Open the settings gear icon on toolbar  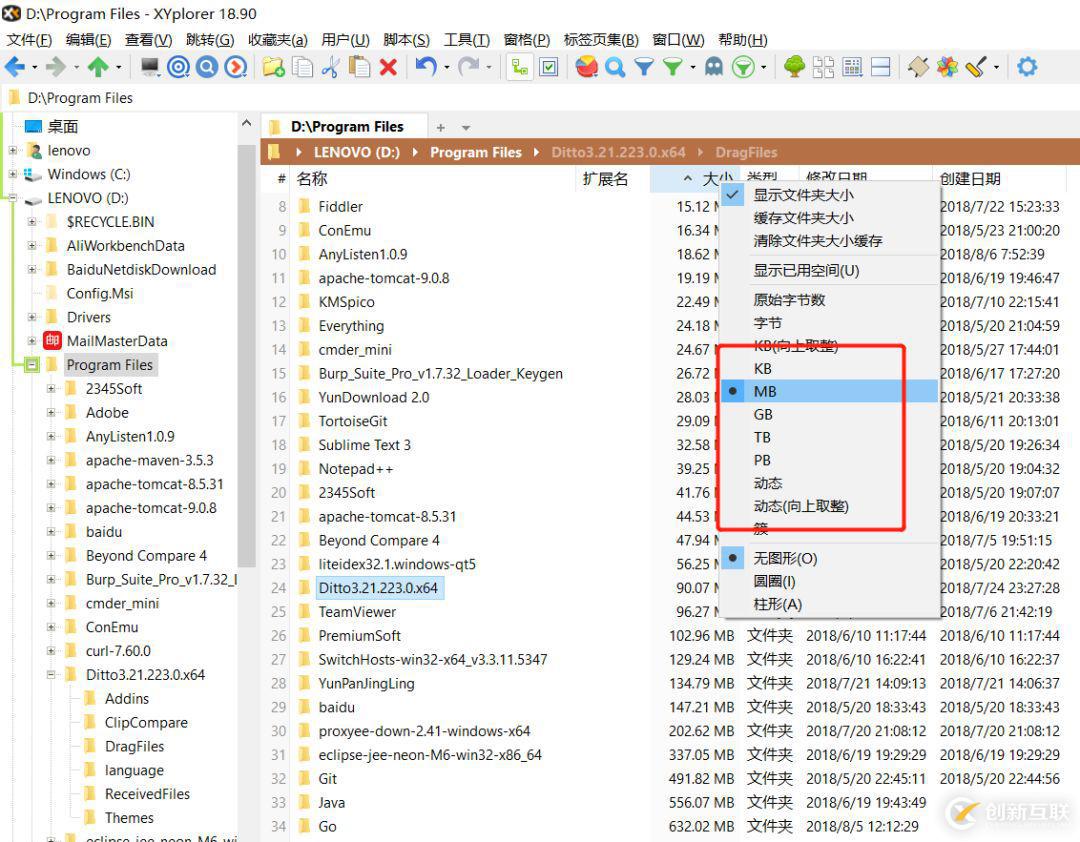pos(1027,66)
